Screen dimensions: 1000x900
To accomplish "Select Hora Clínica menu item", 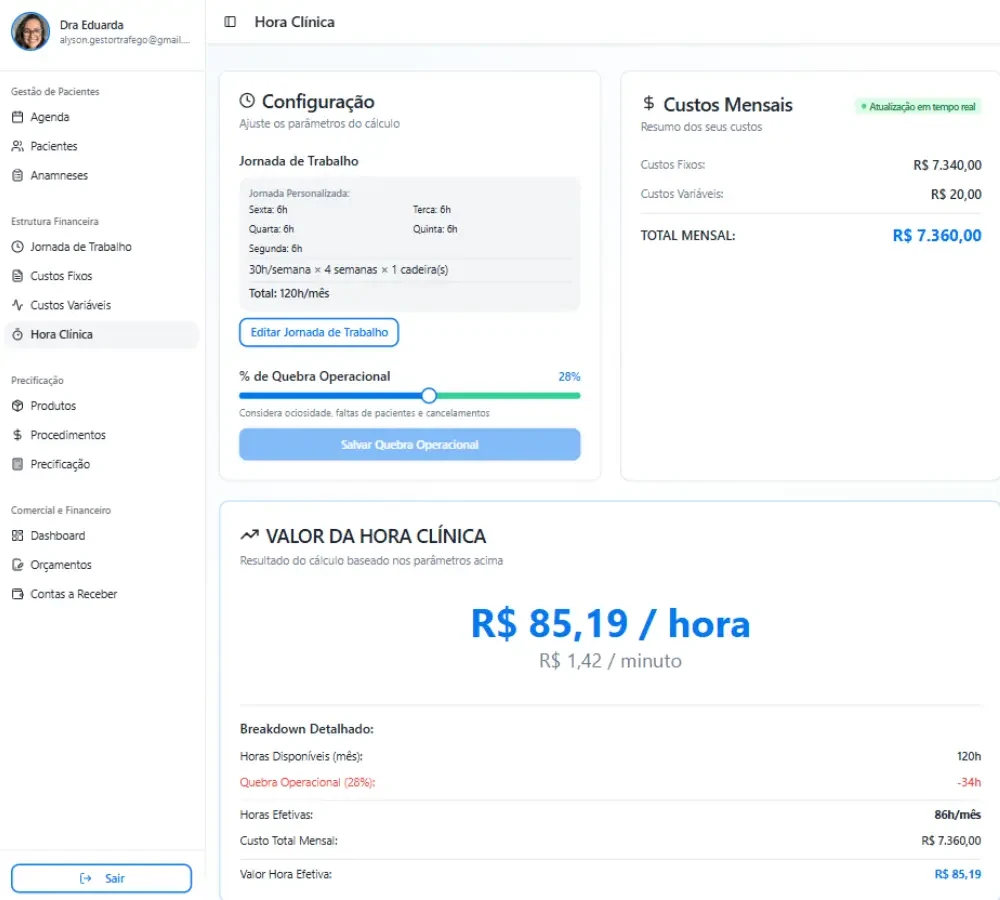I will pos(102,334).
